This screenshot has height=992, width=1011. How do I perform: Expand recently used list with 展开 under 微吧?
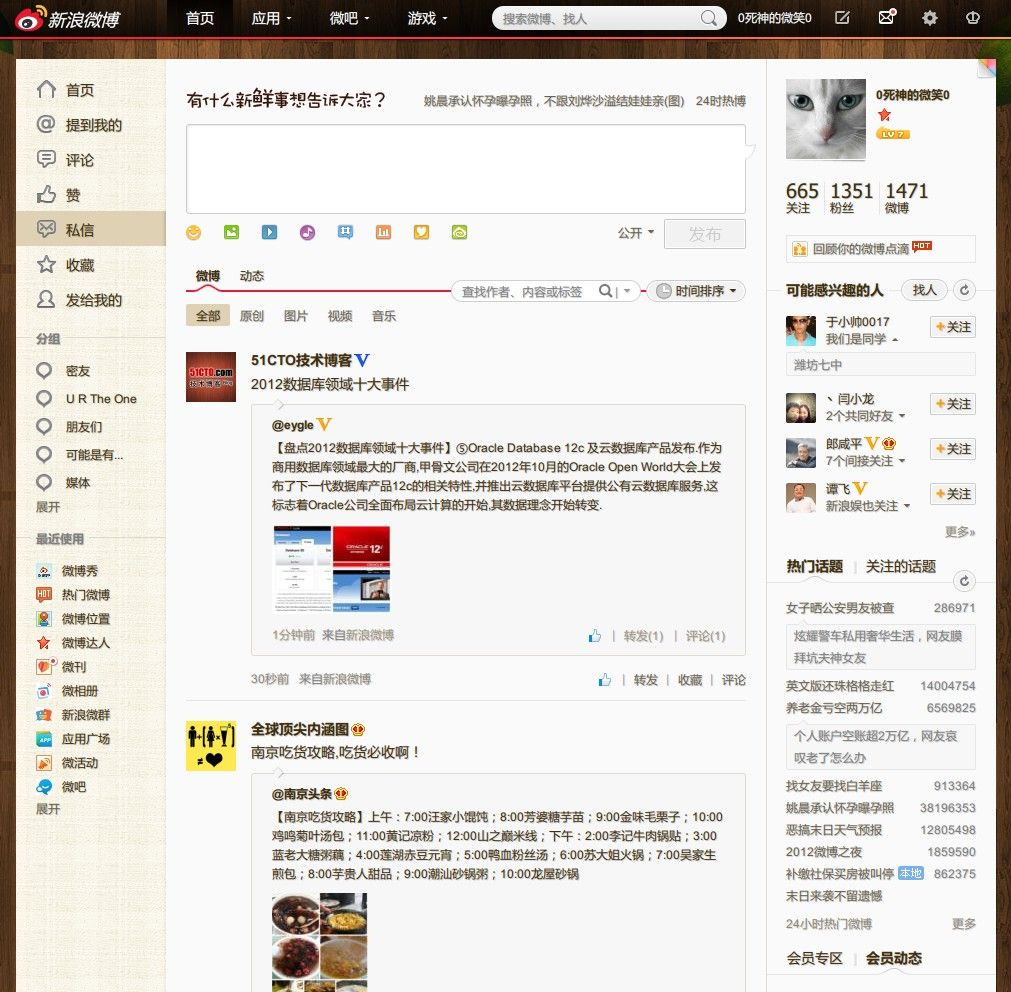(x=48, y=809)
